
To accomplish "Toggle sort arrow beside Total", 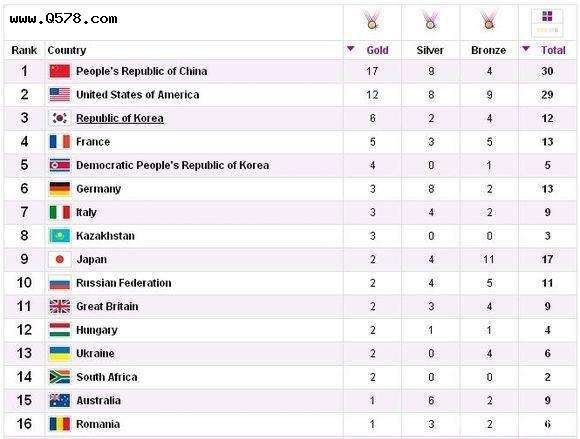I will point(525,49).
